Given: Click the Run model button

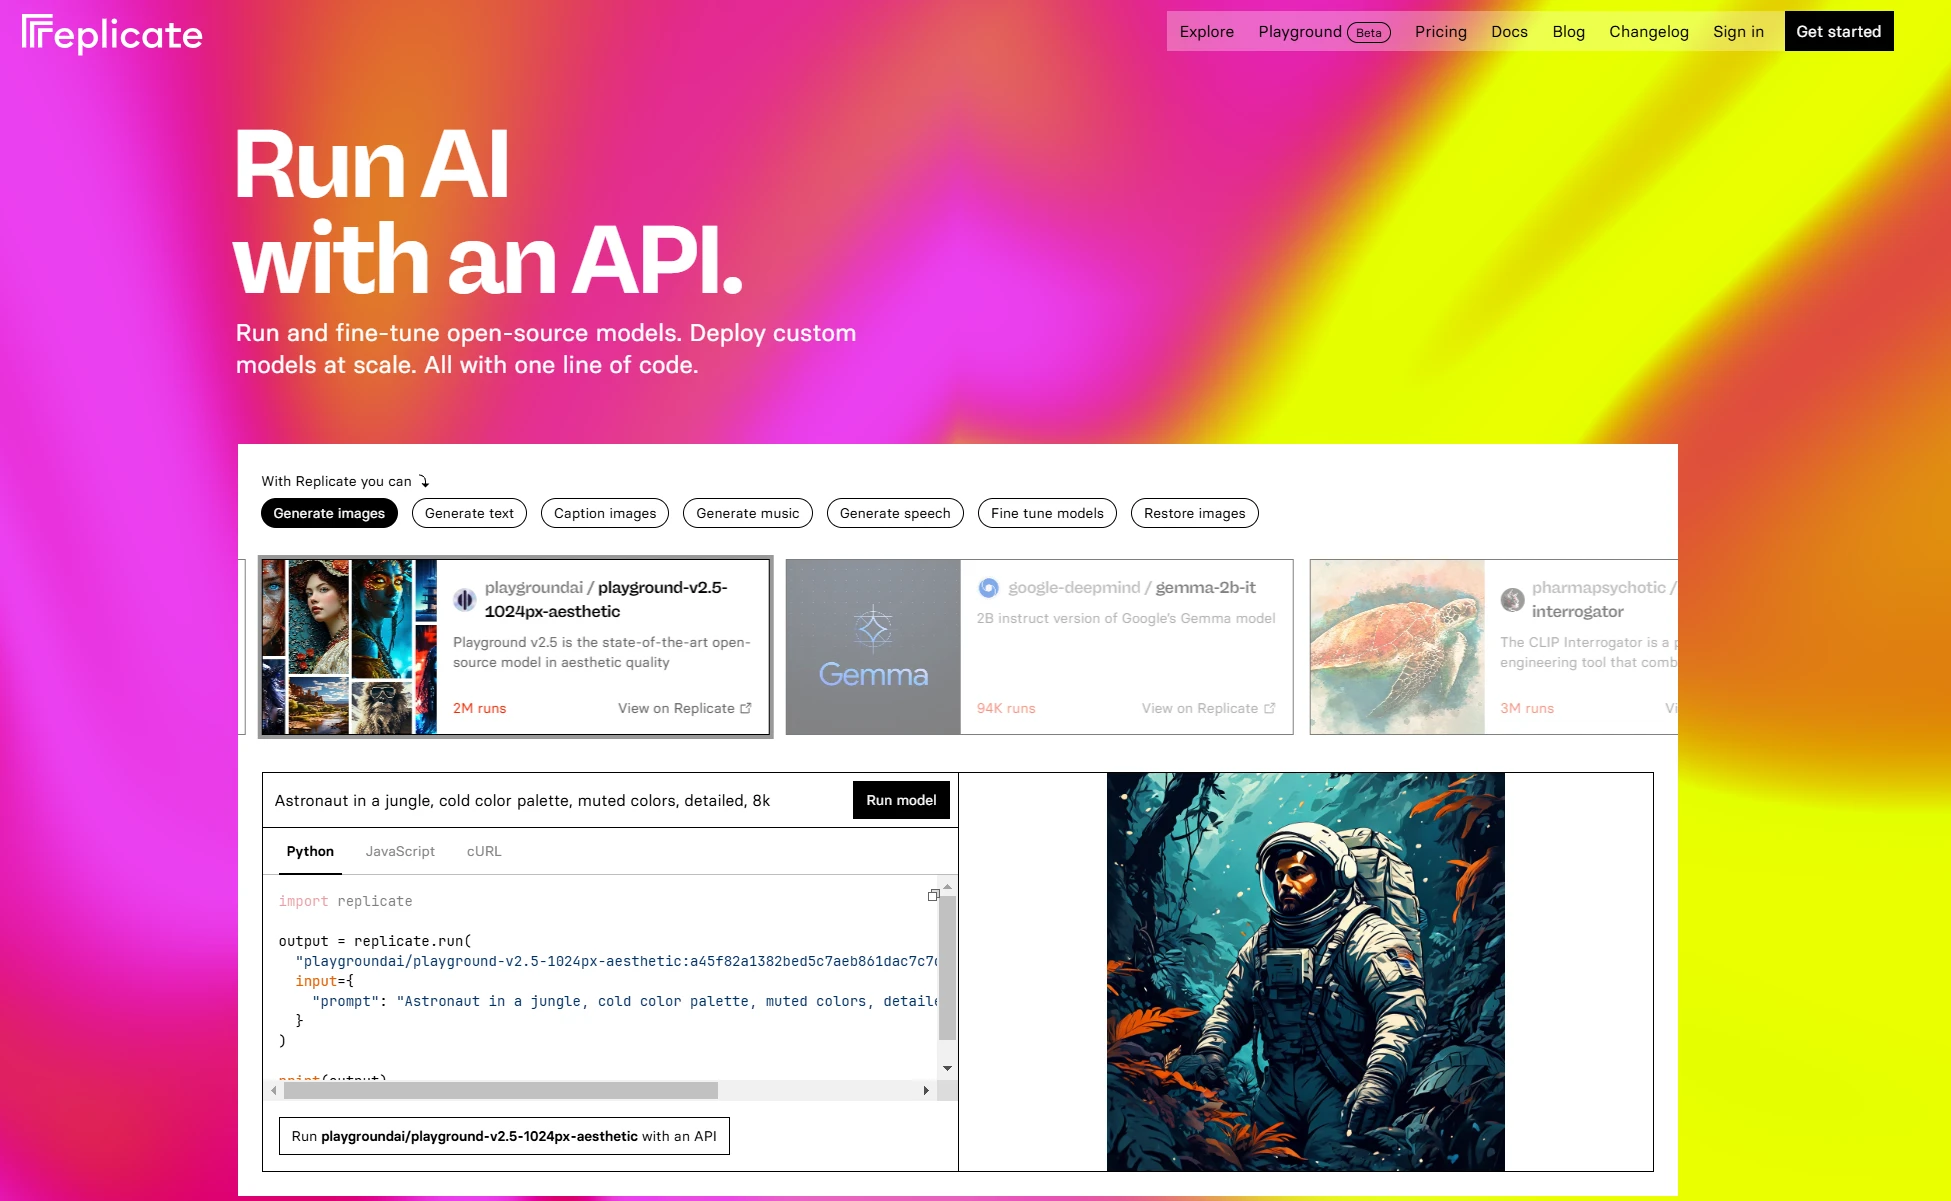Looking at the screenshot, I should coord(901,800).
